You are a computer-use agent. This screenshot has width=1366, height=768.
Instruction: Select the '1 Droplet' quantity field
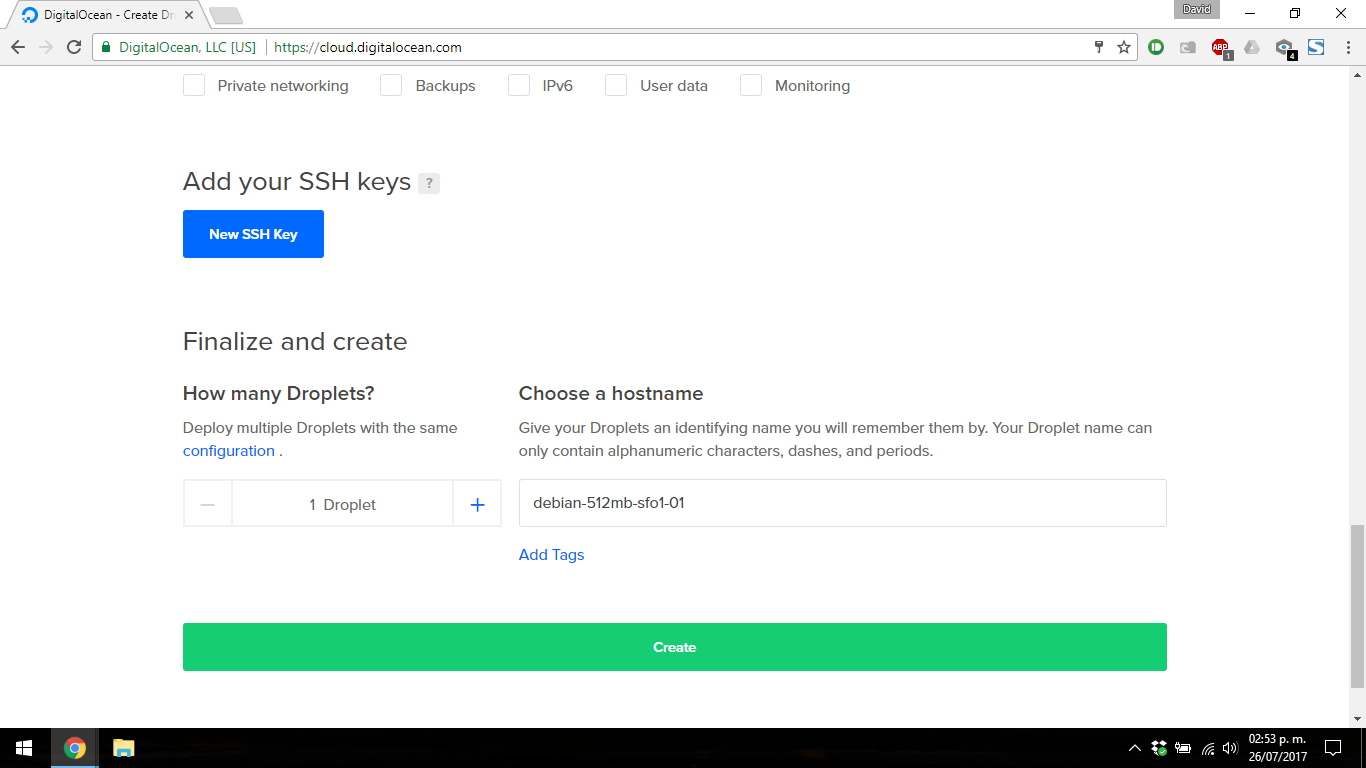(343, 504)
